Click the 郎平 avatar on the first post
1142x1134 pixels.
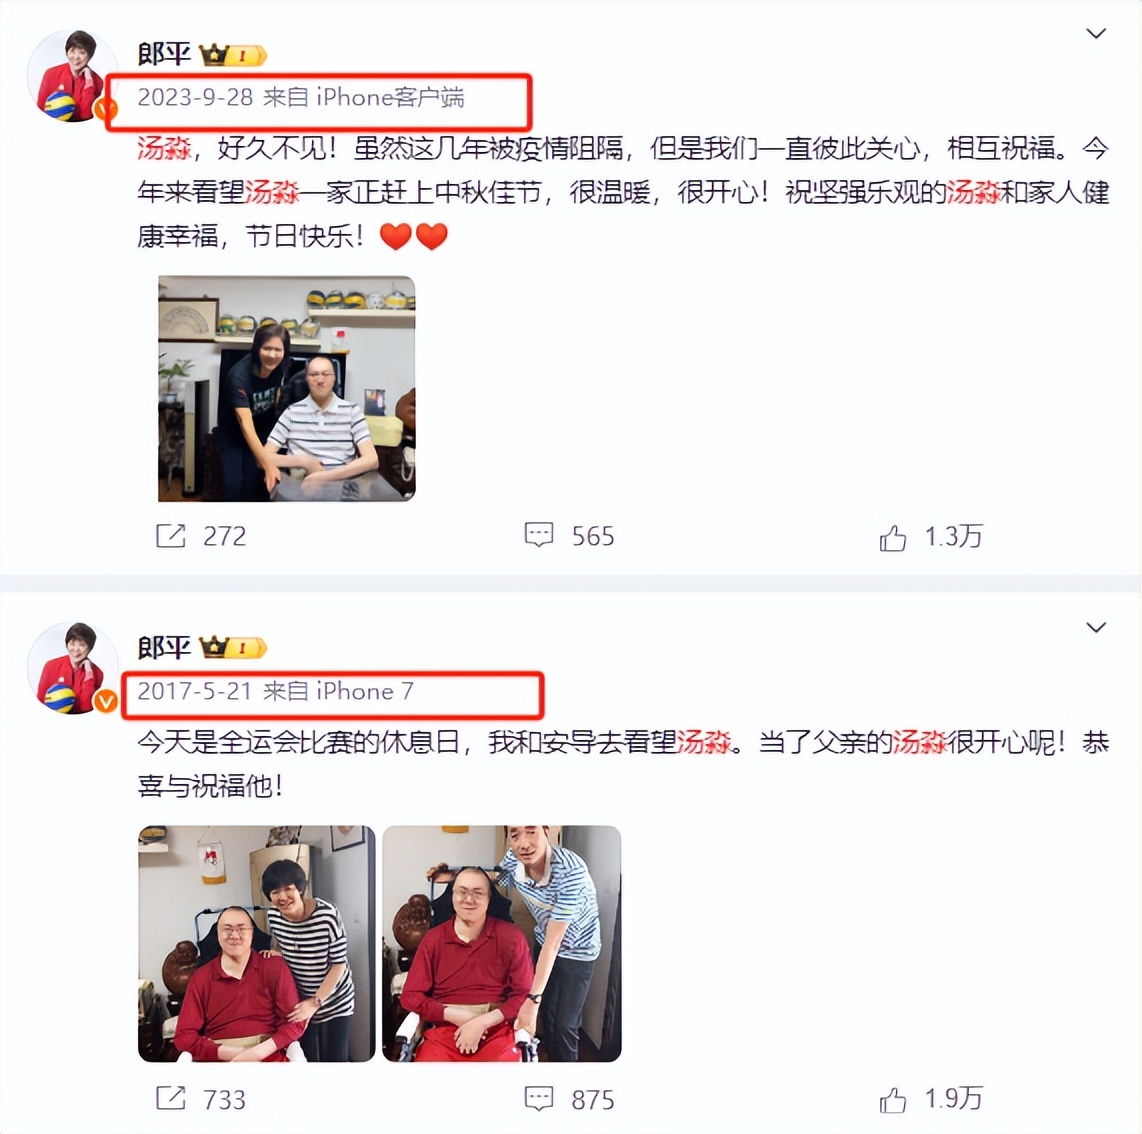[x=72, y=75]
